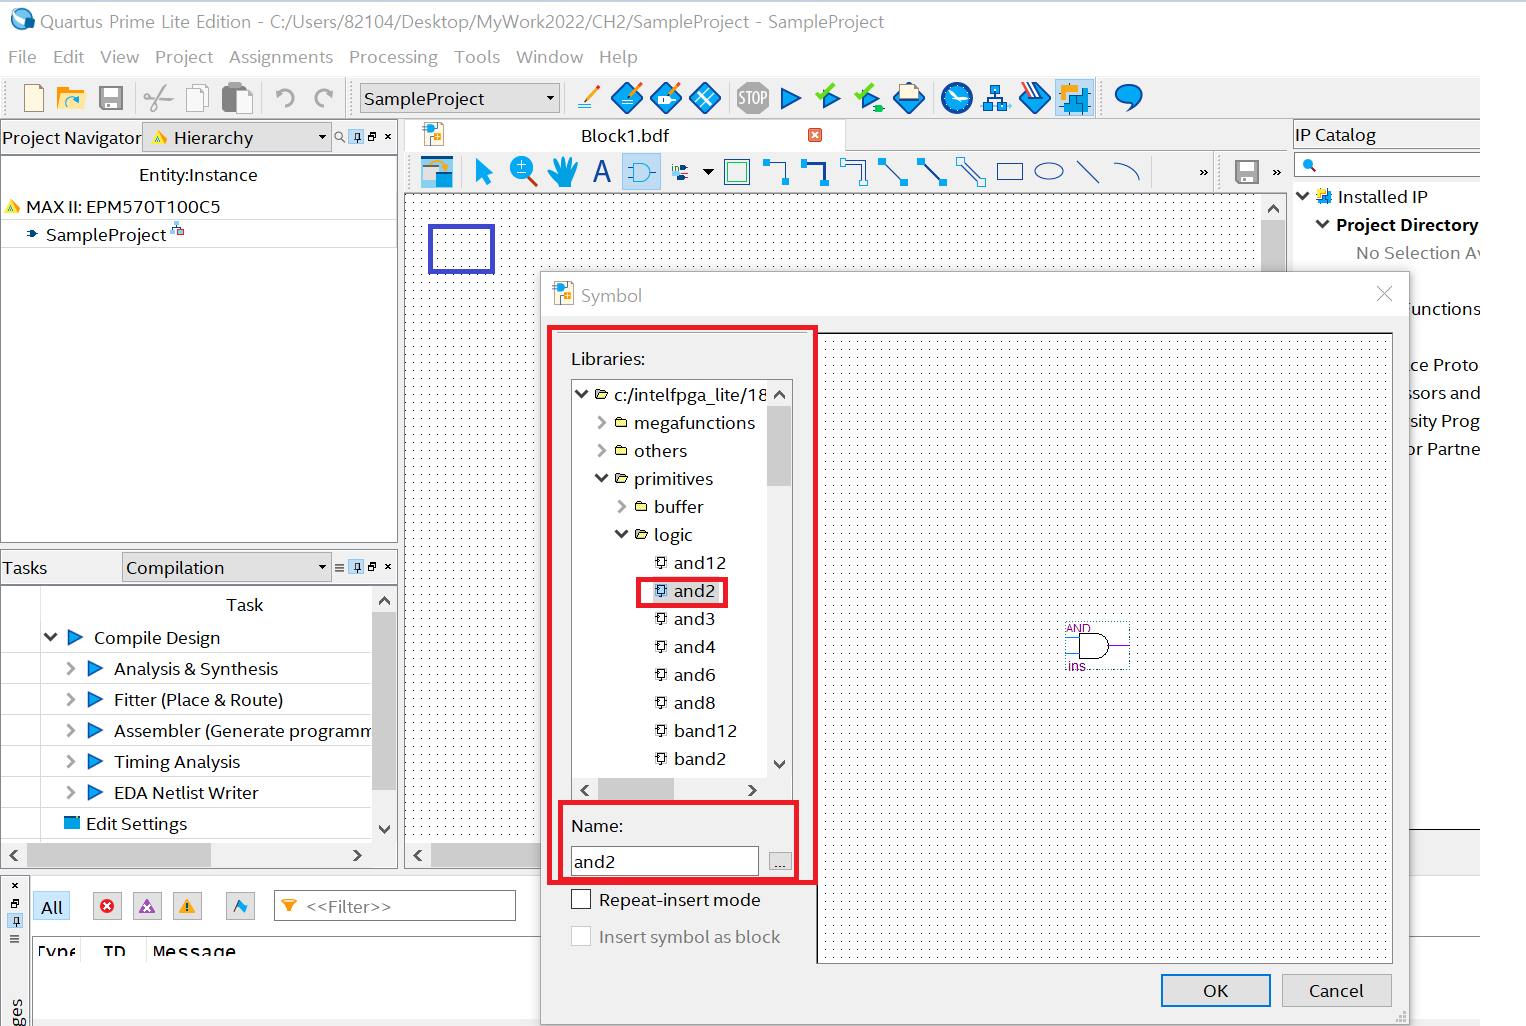
Task: Save with the main toolbar floppy icon
Action: [111, 98]
